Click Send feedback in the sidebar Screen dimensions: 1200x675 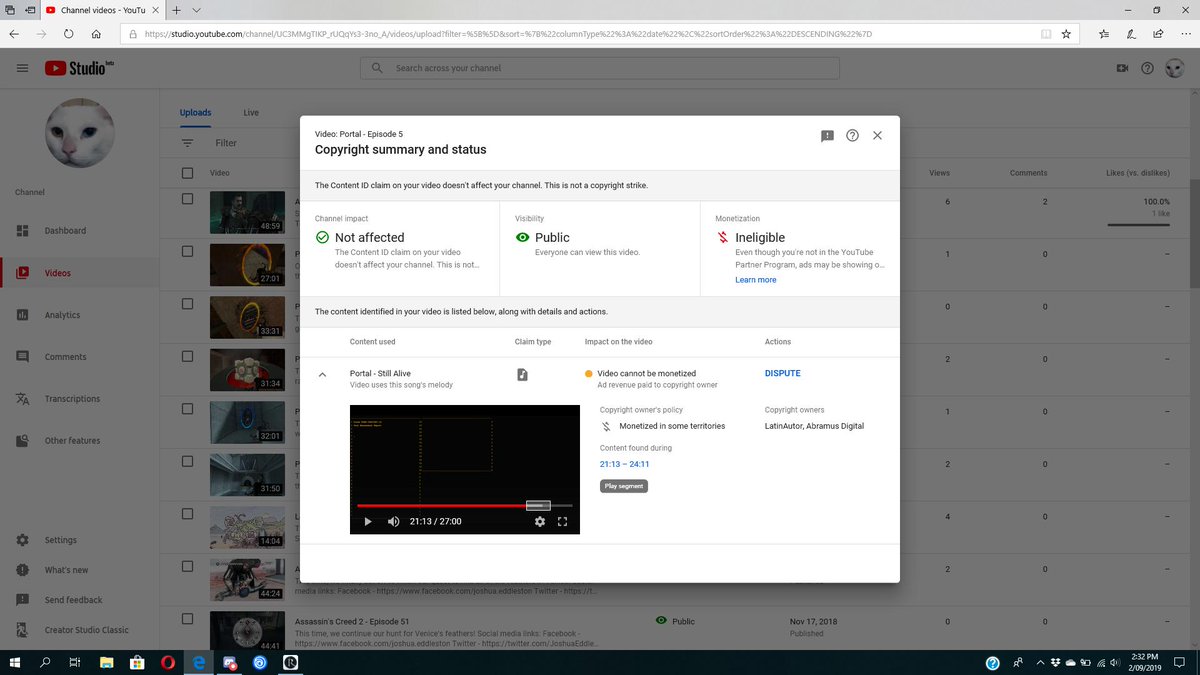tap(79, 600)
